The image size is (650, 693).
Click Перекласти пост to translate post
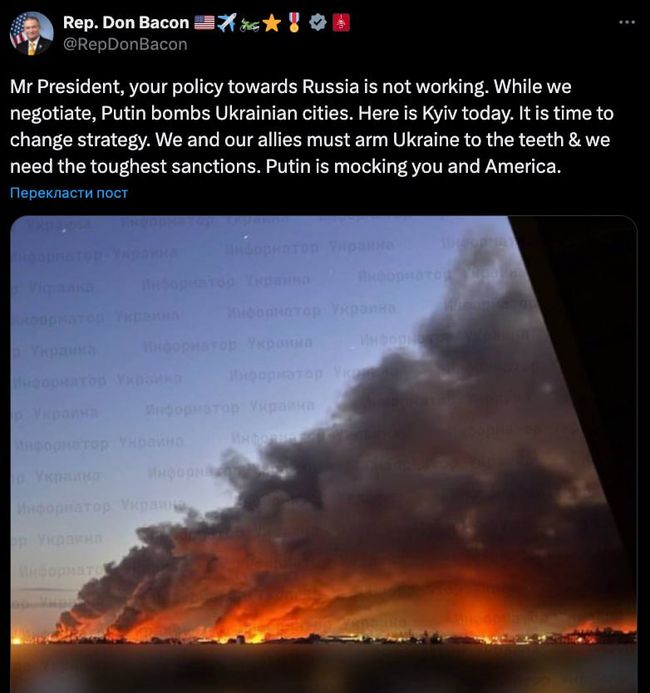(x=68, y=193)
